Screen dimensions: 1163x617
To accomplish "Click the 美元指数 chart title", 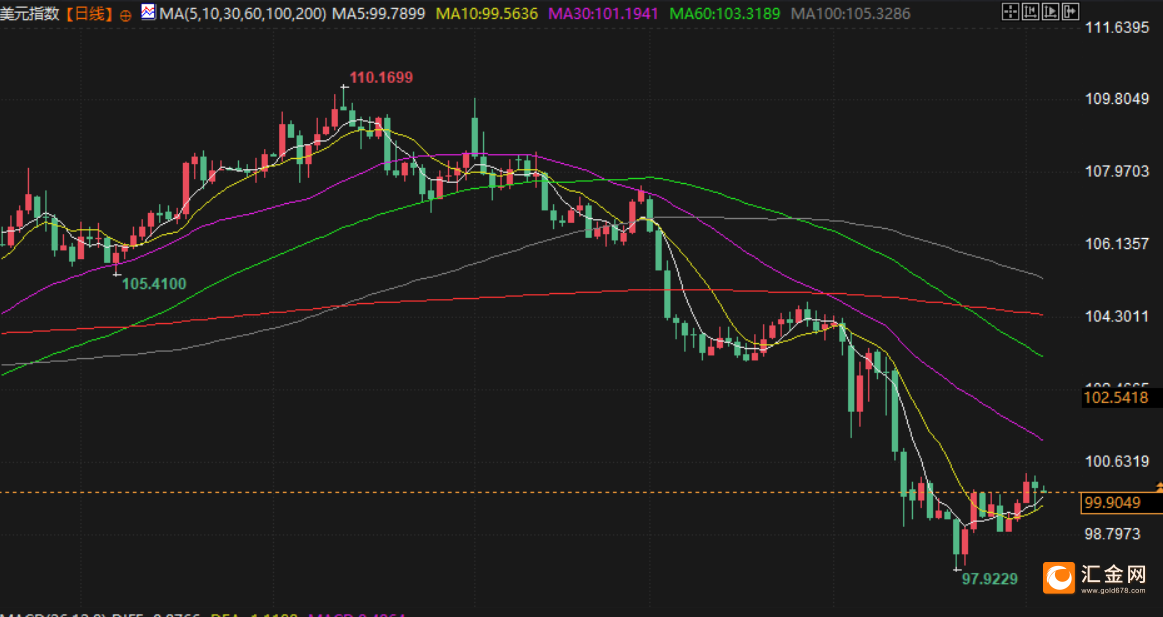I will pyautogui.click(x=30, y=13).
